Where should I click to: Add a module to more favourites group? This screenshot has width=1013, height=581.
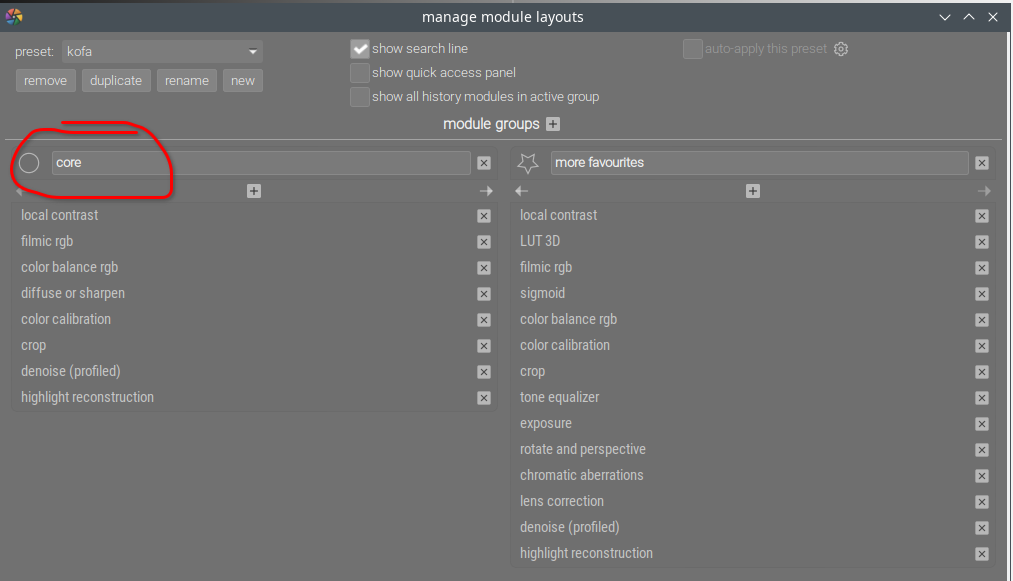(x=753, y=191)
